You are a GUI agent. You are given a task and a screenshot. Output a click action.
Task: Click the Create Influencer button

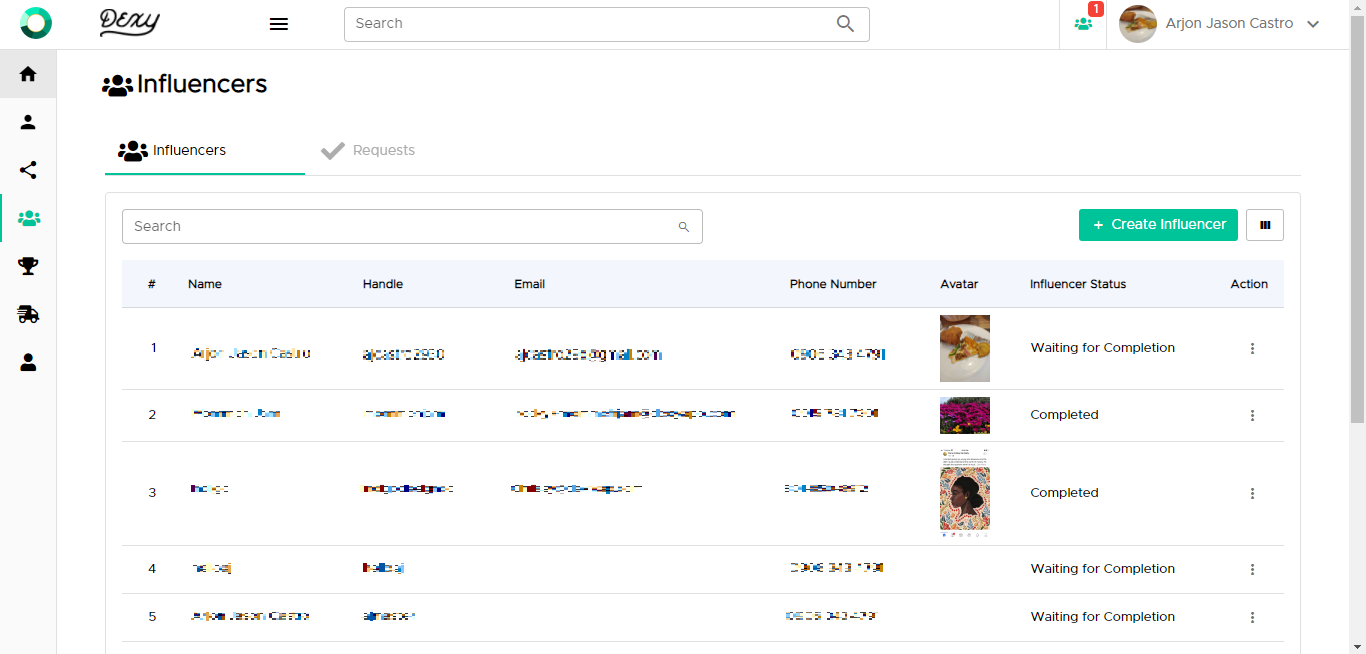(1158, 225)
